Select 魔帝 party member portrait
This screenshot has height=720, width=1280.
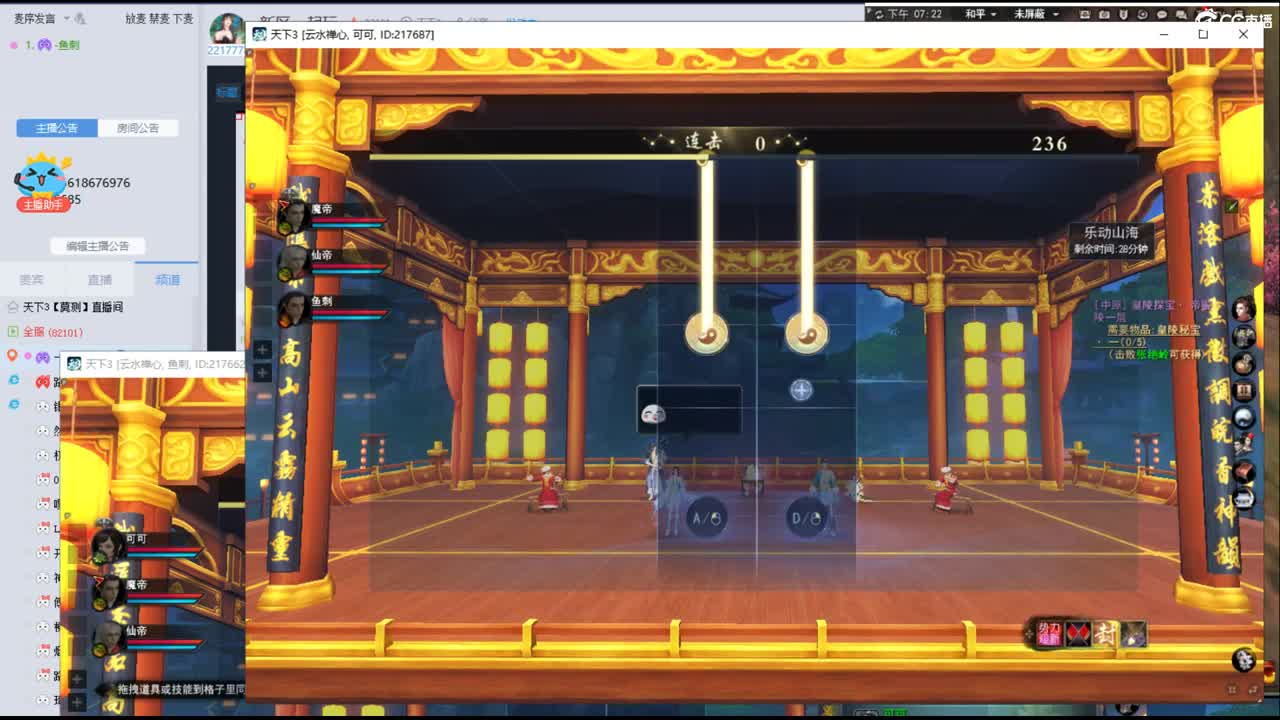click(292, 214)
